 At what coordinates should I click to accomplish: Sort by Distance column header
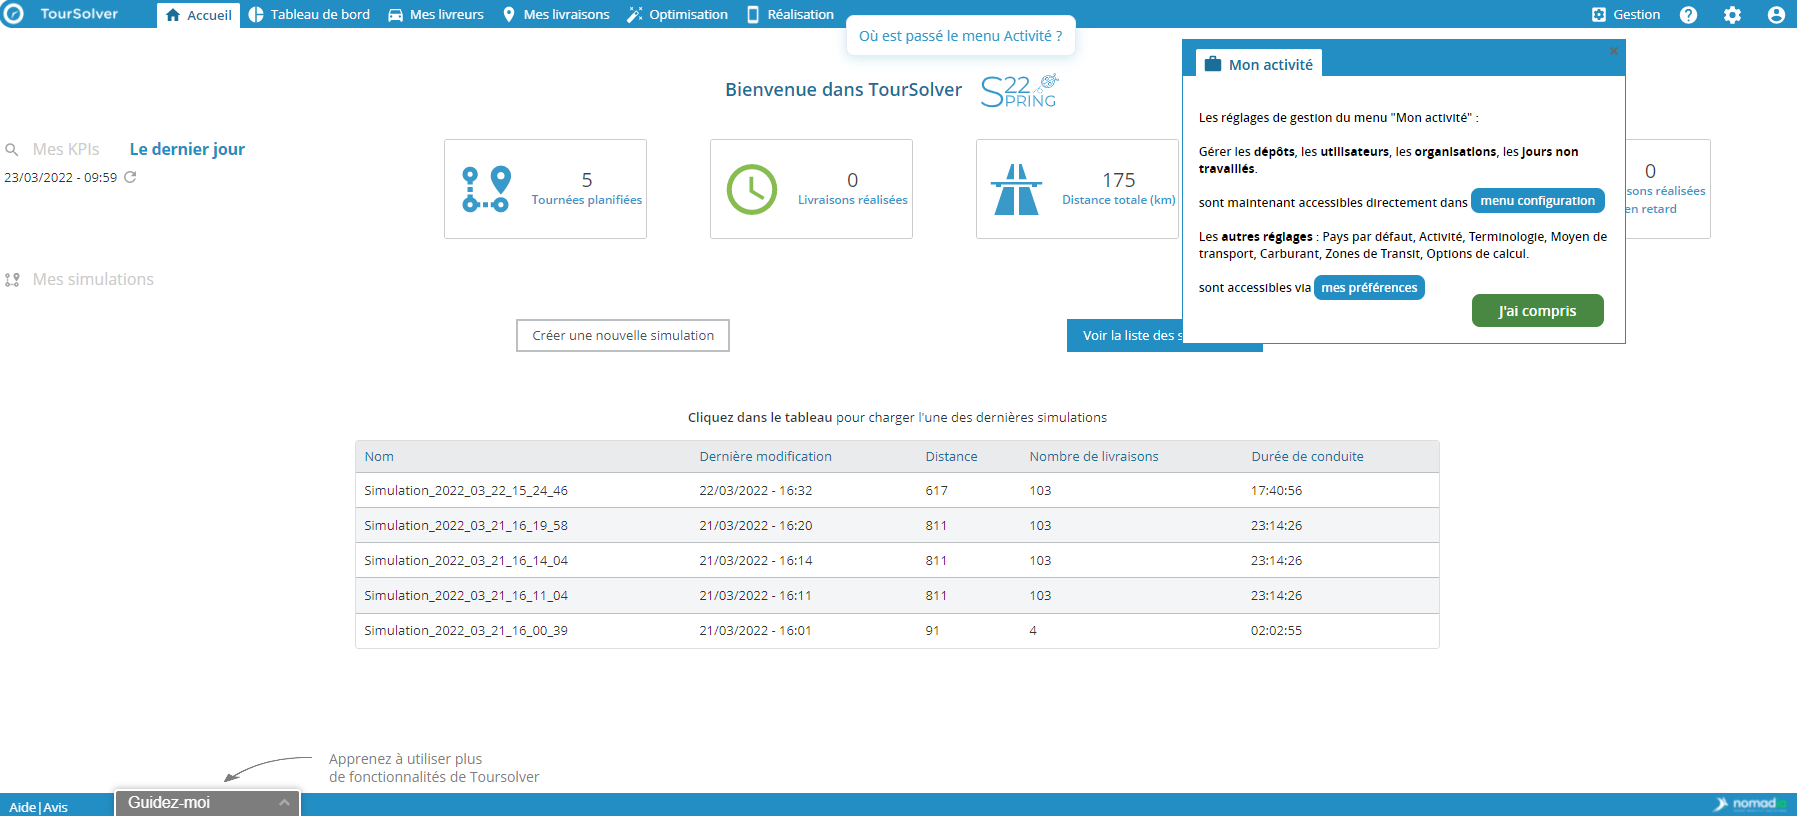point(951,457)
